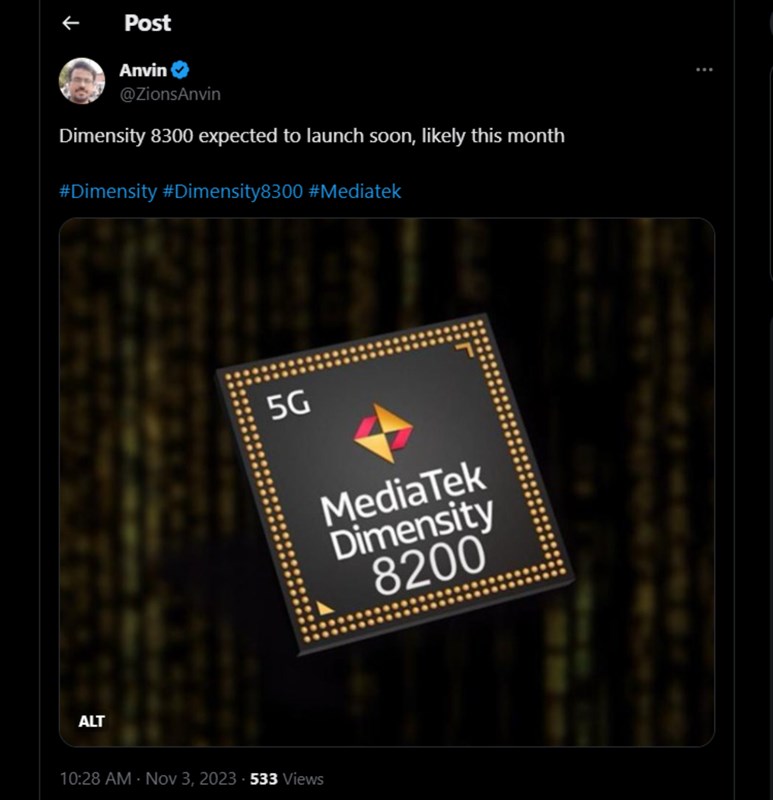Open the #Dimensity hashtag
The image size is (773, 800).
click(x=108, y=191)
